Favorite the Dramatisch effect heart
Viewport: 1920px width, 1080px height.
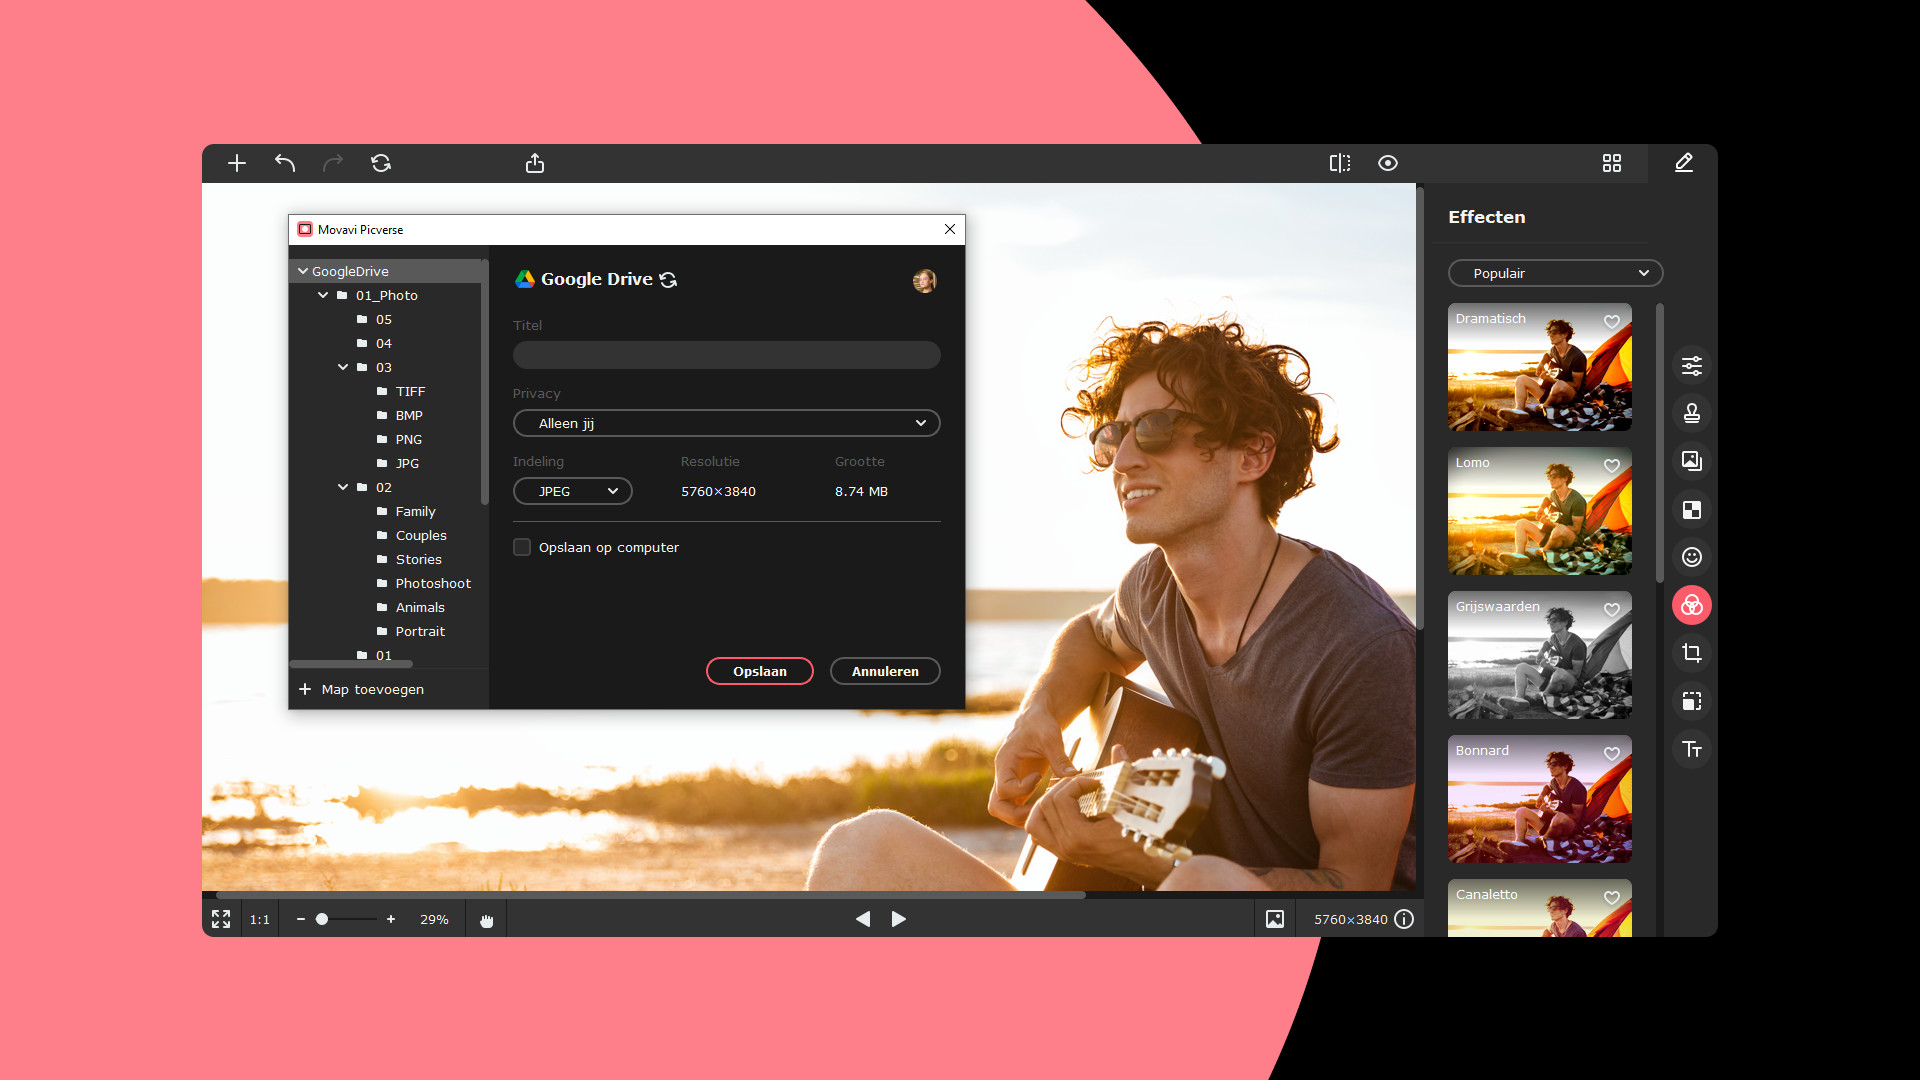(x=1611, y=322)
